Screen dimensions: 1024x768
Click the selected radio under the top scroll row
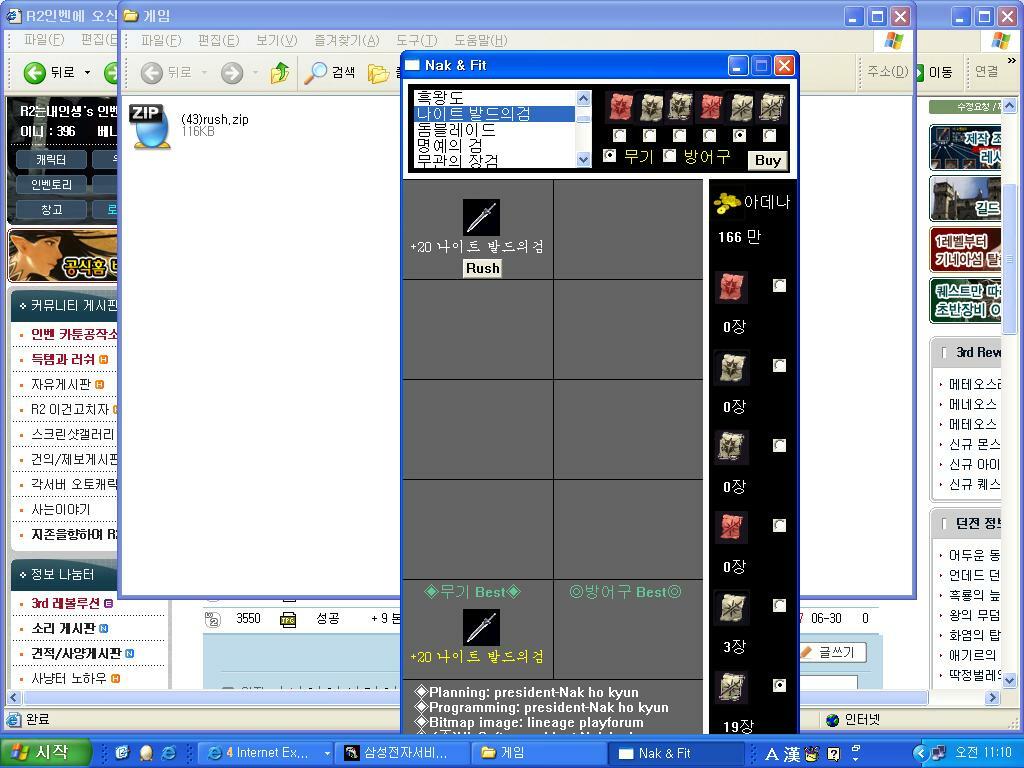coord(739,135)
